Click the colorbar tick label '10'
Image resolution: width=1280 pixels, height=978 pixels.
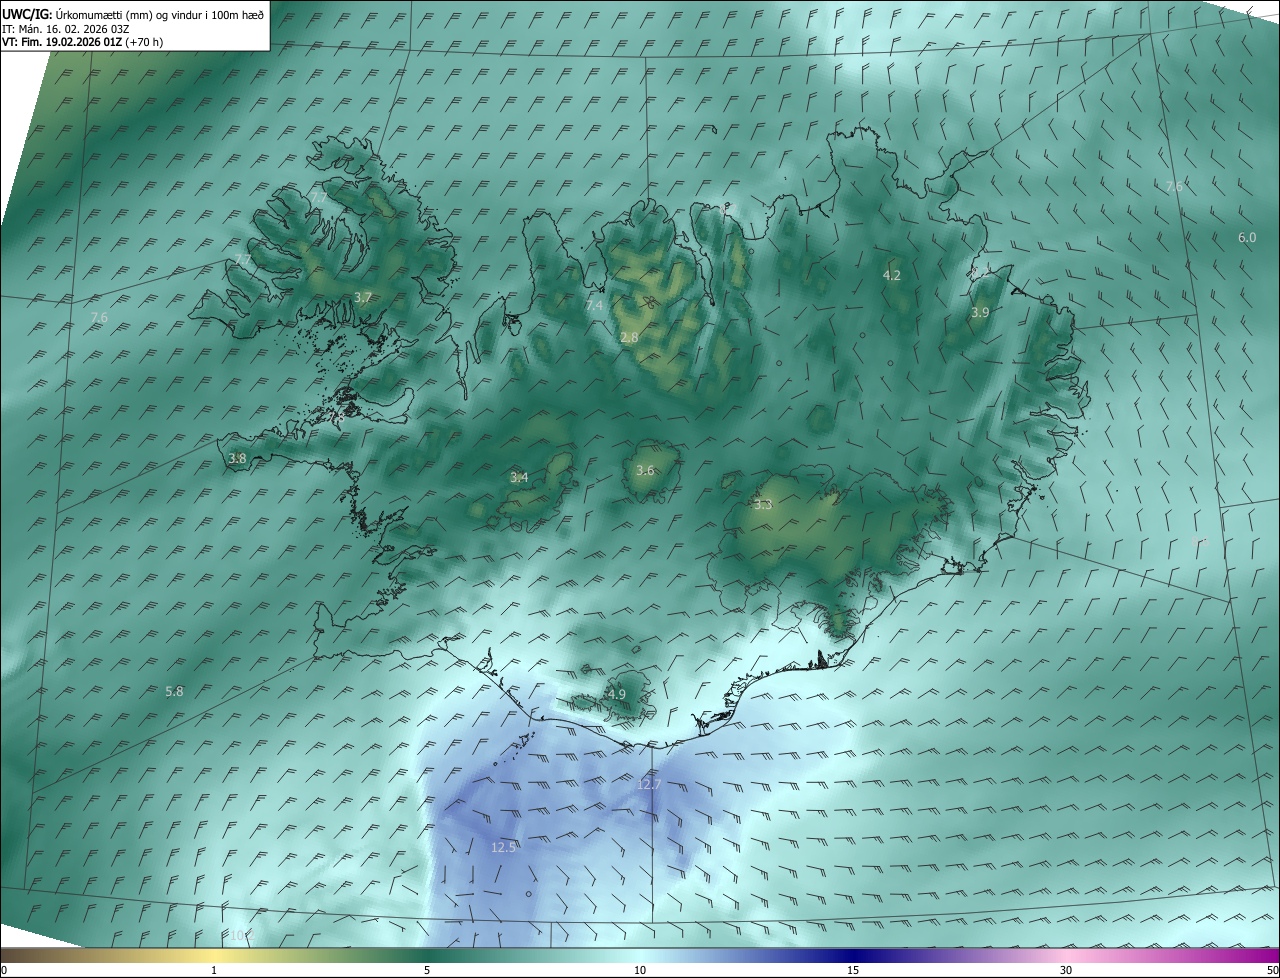[640, 970]
